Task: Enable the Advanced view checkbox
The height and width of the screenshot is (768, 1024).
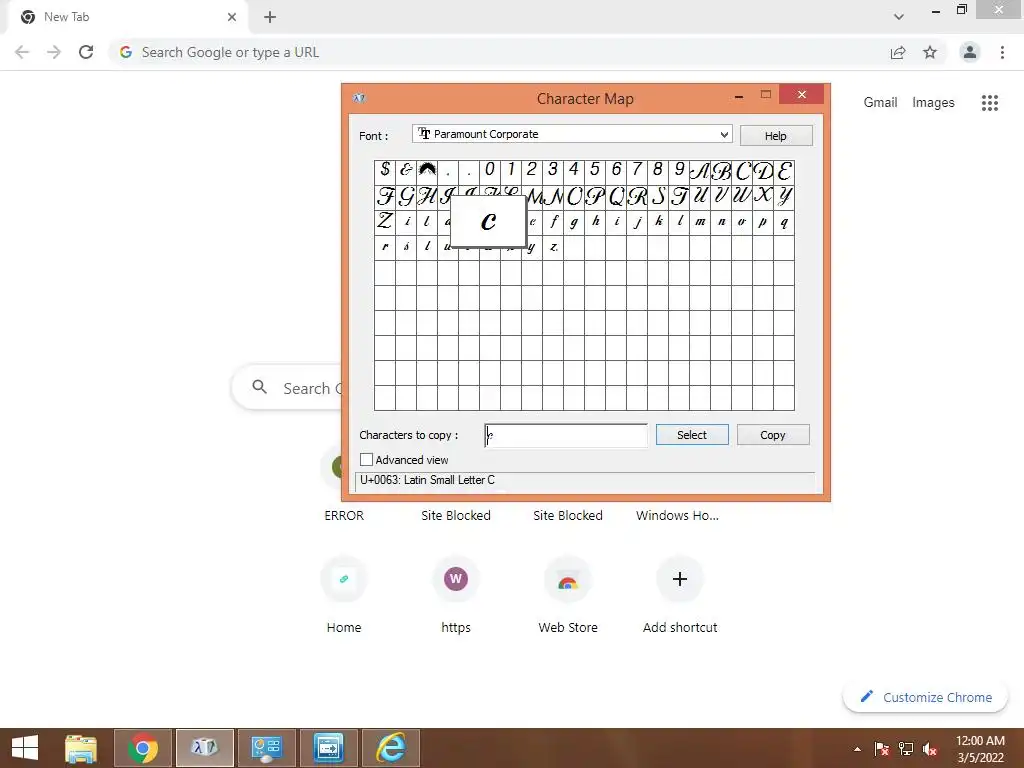Action: coord(366,460)
